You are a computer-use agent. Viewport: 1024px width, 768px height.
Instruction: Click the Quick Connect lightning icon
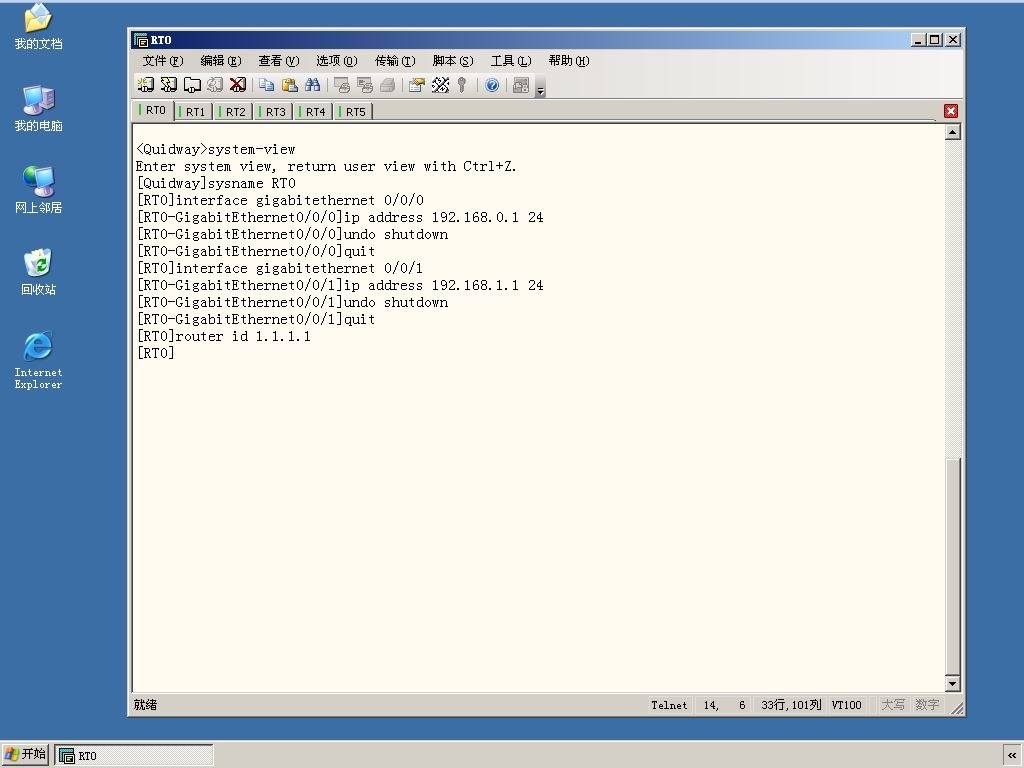168,85
